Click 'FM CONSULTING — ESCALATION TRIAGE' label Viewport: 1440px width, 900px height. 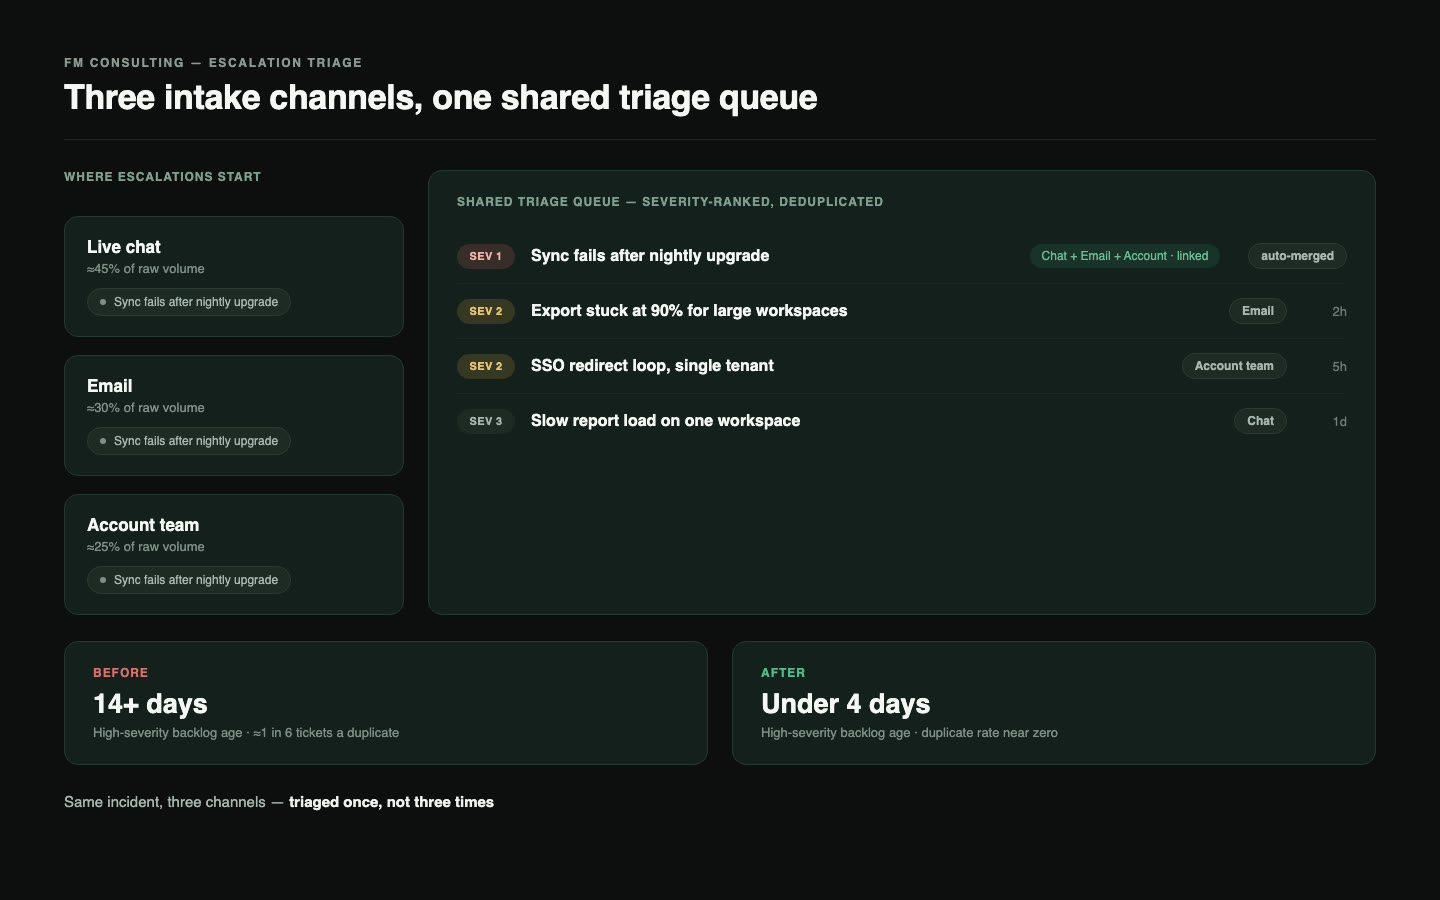[213, 63]
